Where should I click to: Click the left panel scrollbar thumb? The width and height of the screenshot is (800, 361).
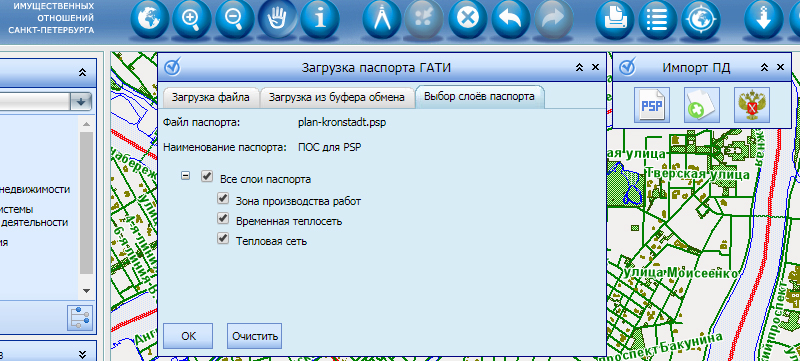coord(86,202)
